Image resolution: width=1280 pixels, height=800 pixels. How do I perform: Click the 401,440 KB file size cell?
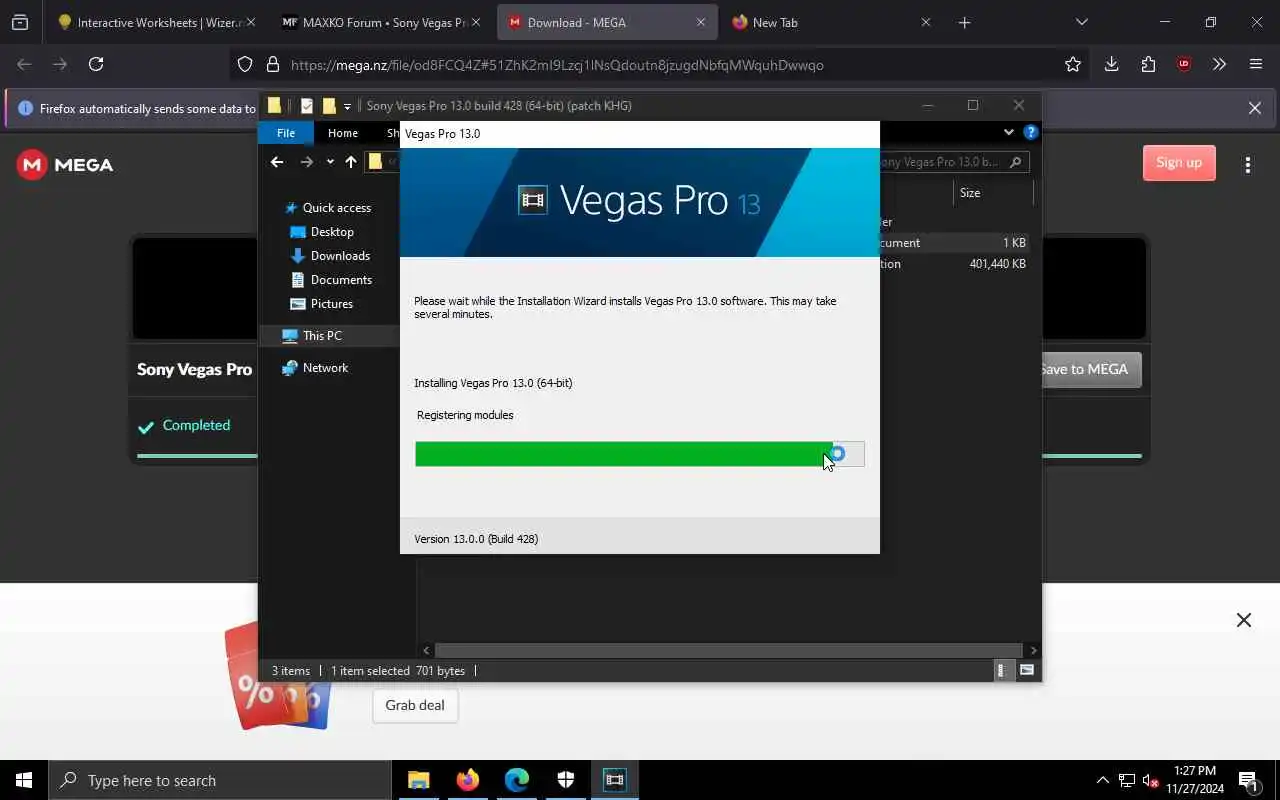[x=997, y=264]
